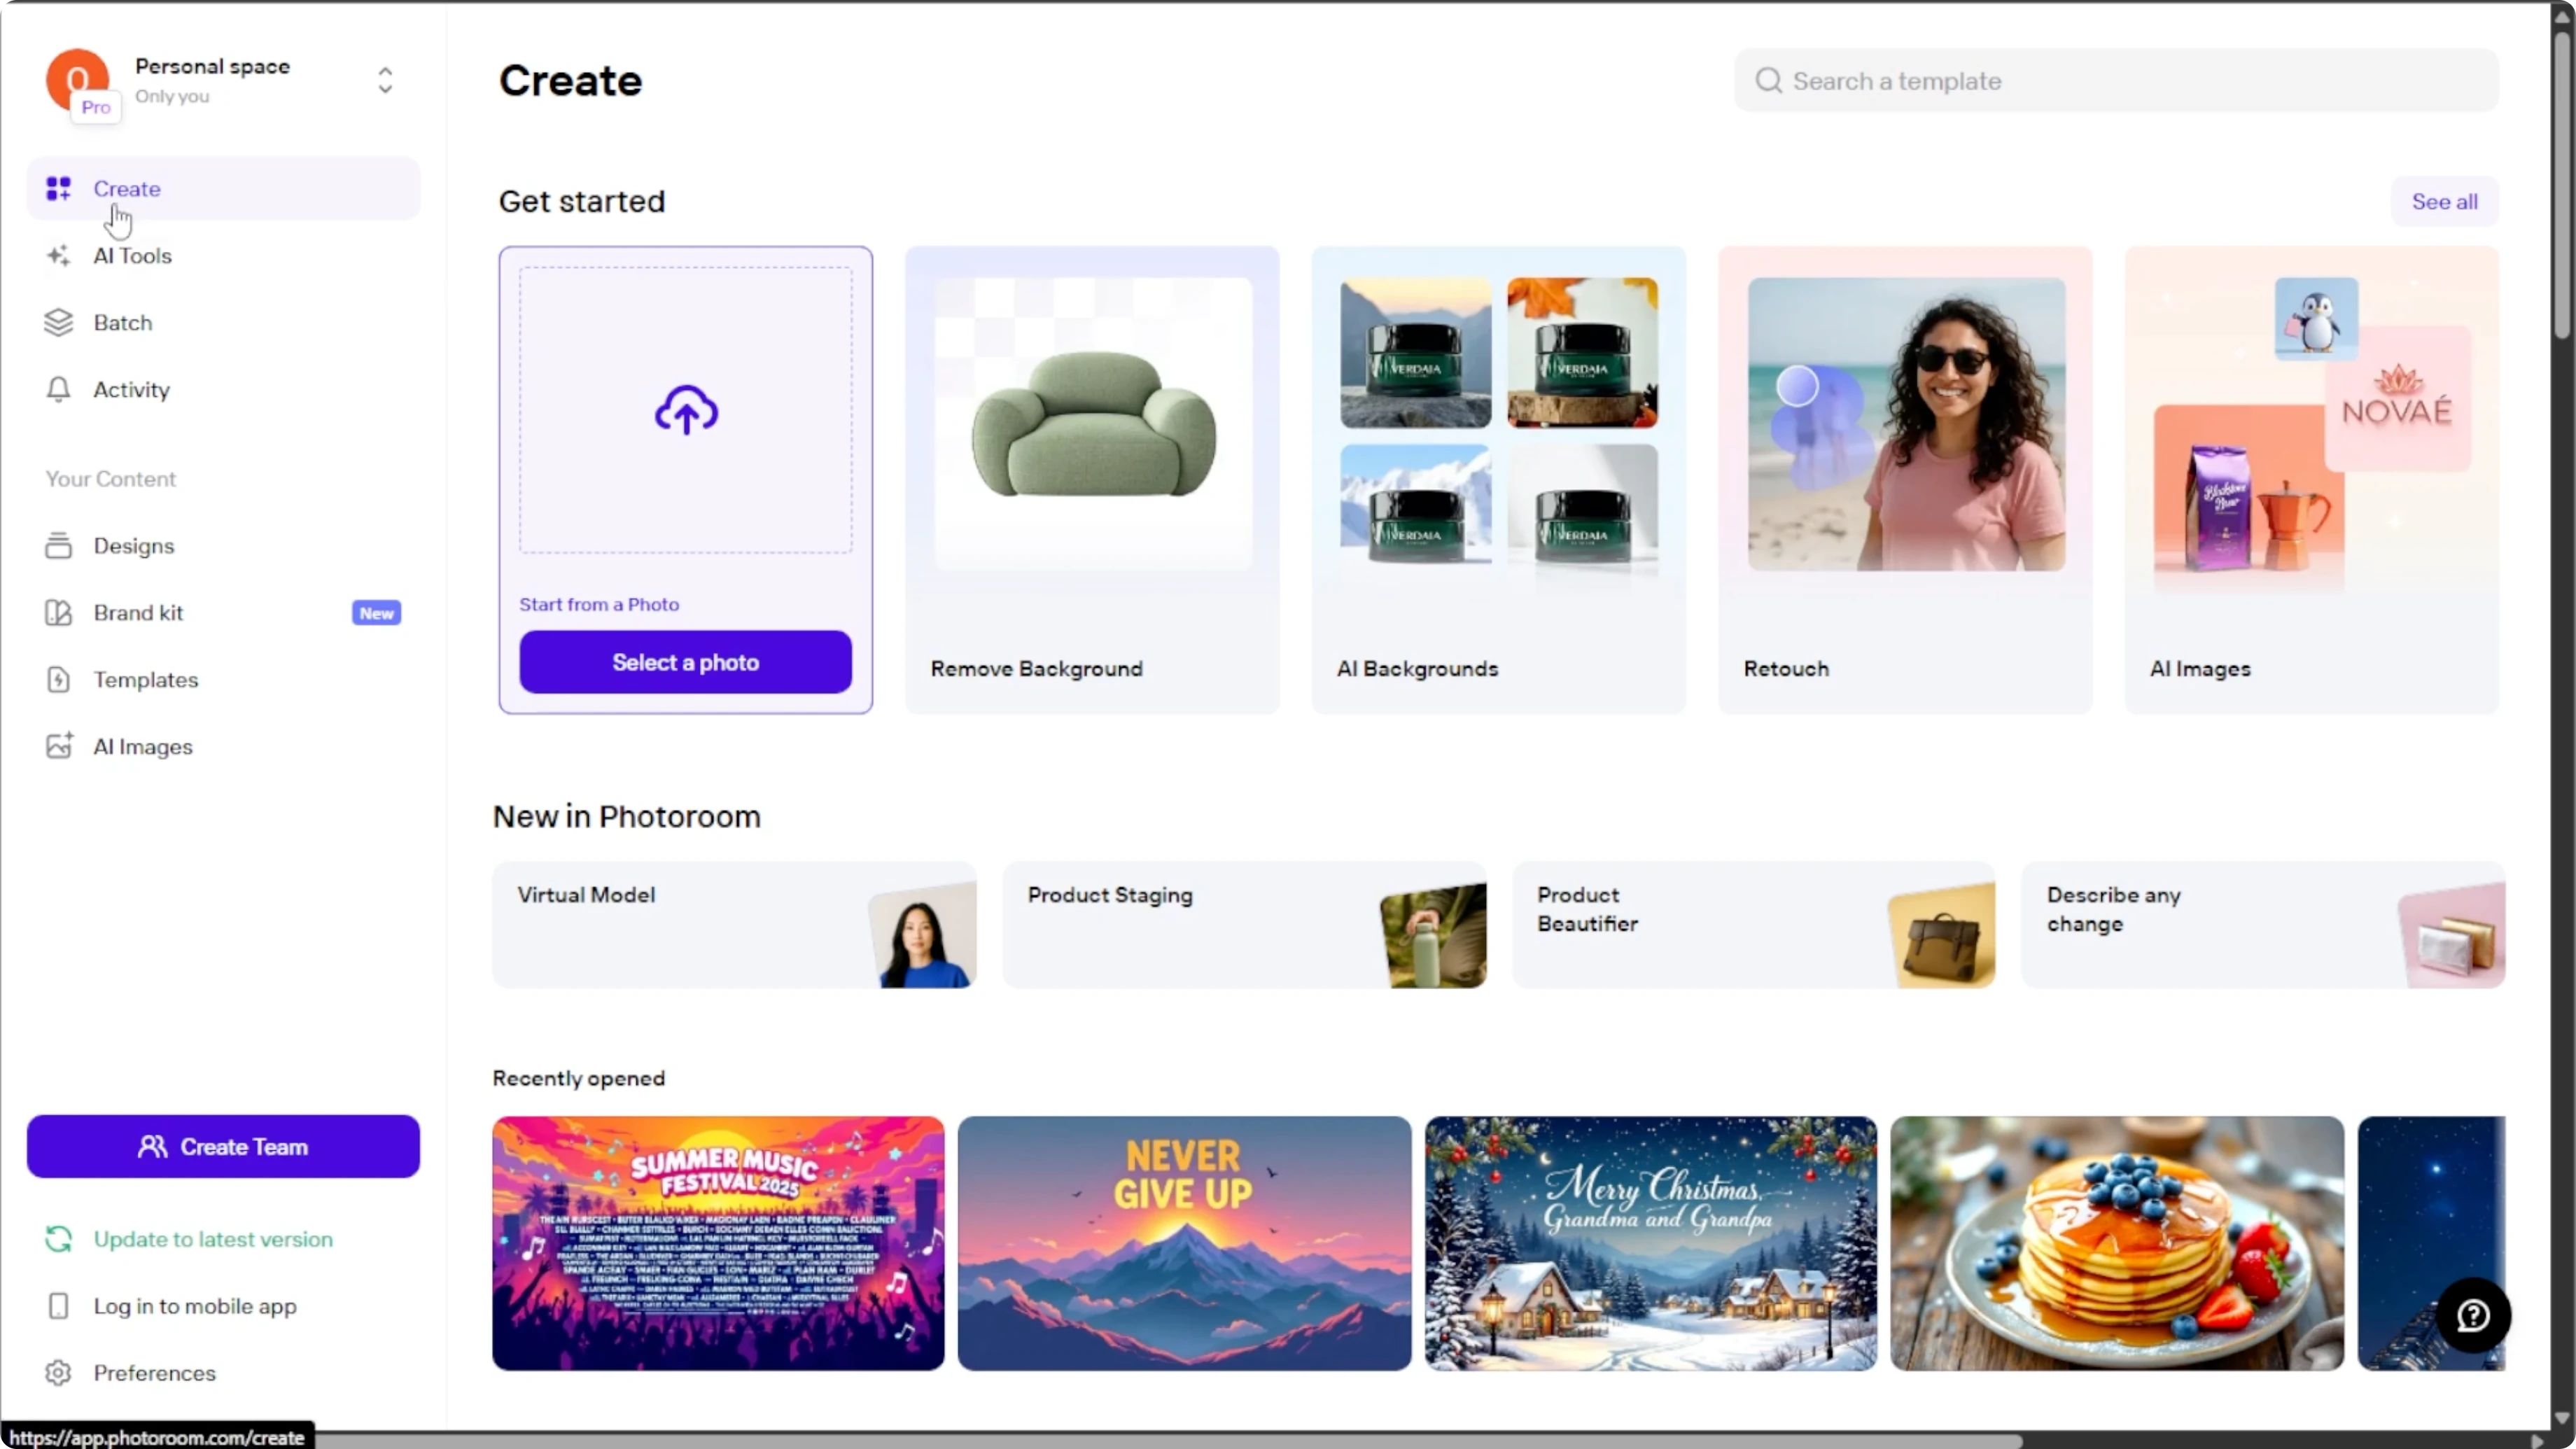Open the Never Give Up design thumbnail
The height and width of the screenshot is (1449, 2576).
tap(1184, 1243)
